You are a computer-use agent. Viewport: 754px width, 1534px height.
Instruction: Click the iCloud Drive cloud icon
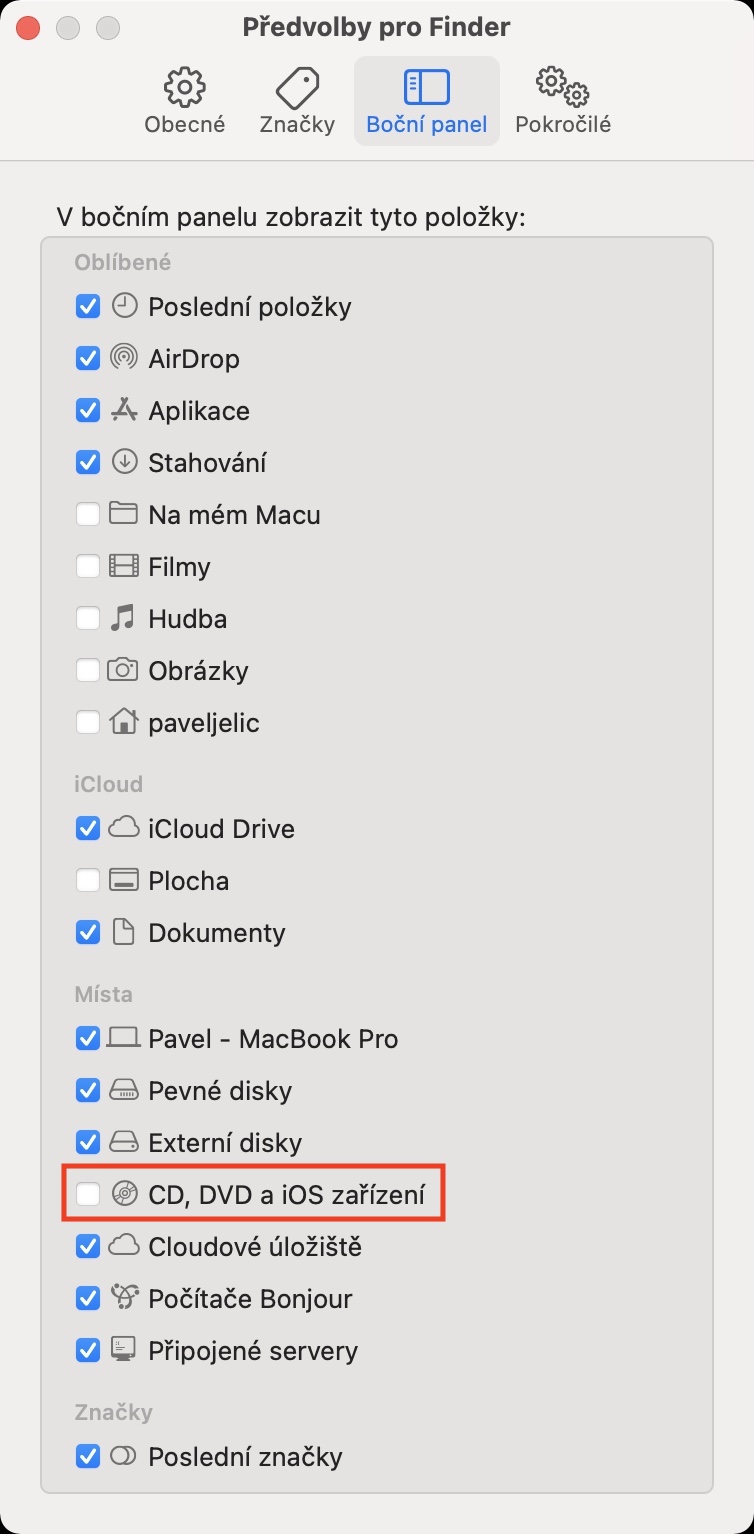(123, 828)
